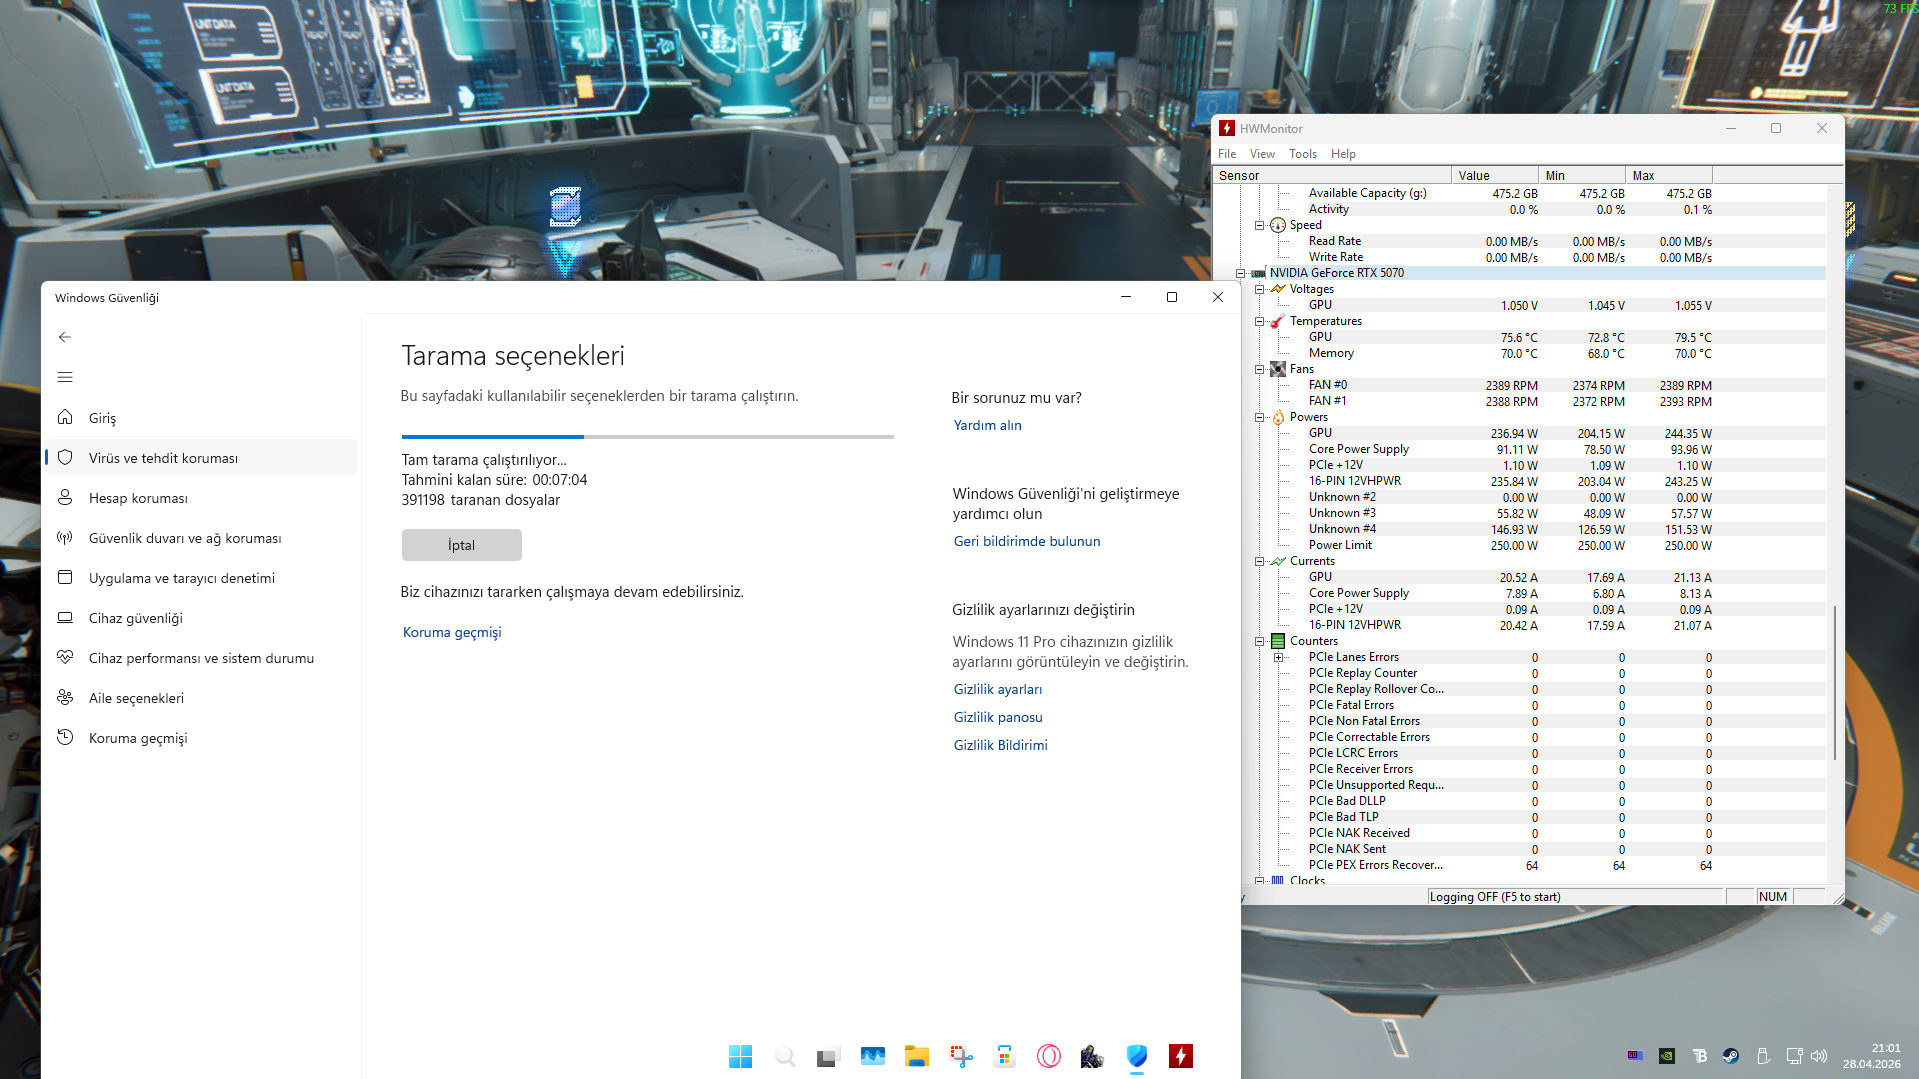The width and height of the screenshot is (1919, 1079).
Task: Click the laptop icon for Cihaz güvenliği
Action: (65, 617)
